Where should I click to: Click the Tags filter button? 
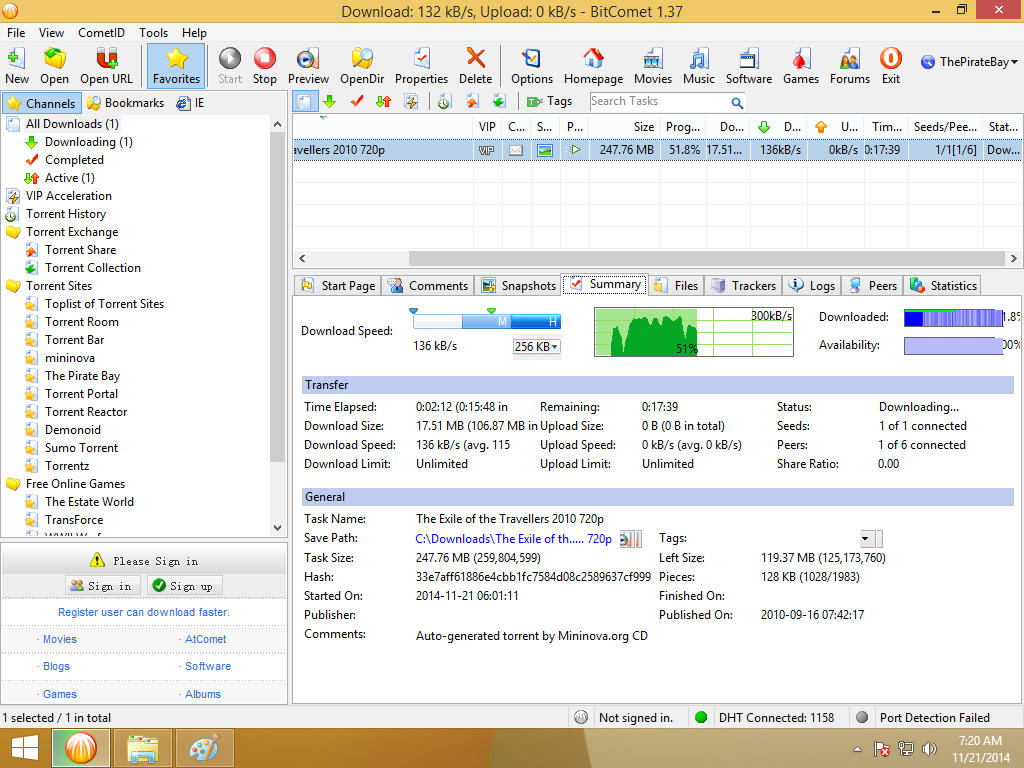pos(549,101)
